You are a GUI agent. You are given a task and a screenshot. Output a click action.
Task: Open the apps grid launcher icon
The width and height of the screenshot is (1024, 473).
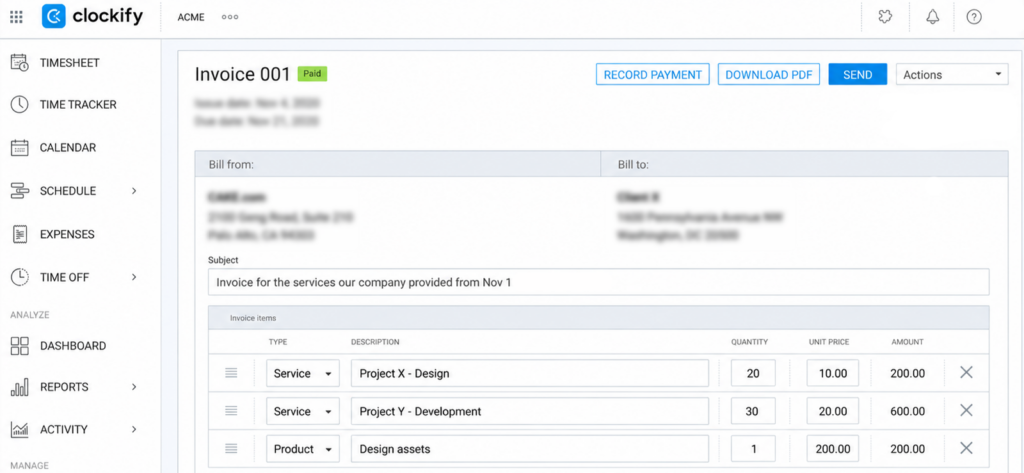click(x=16, y=17)
